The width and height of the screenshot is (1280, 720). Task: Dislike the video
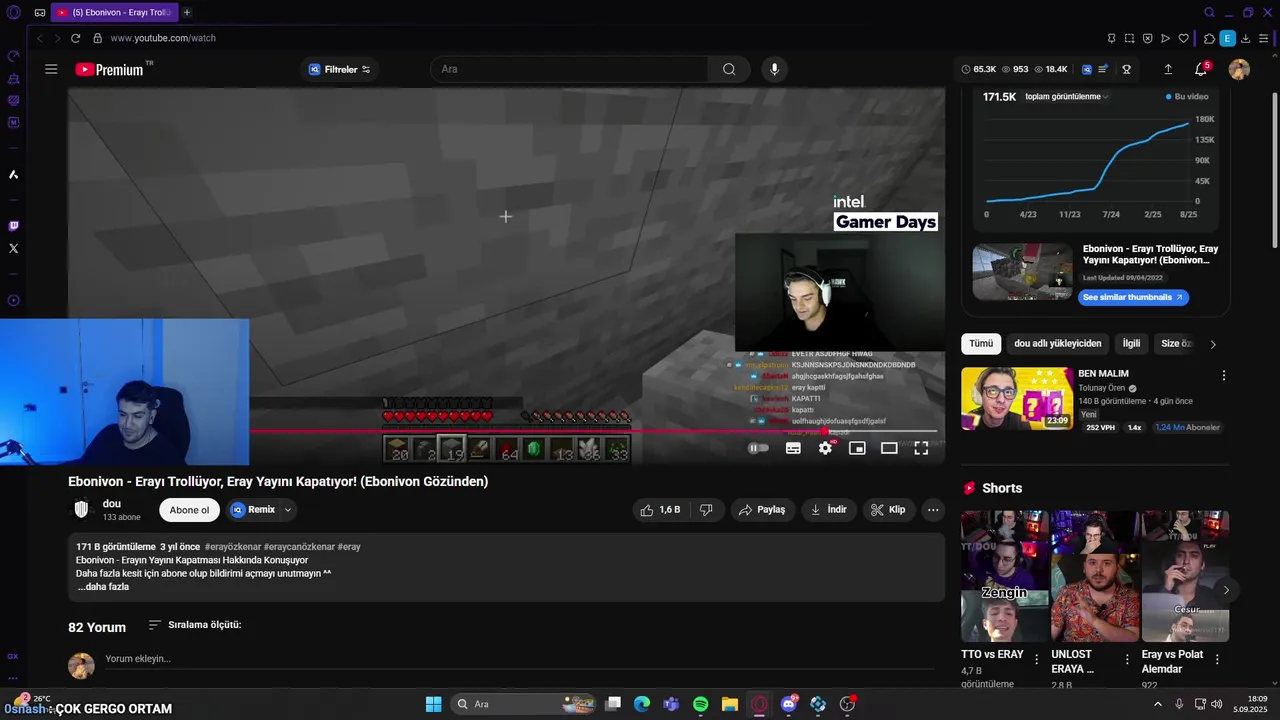pyautogui.click(x=706, y=510)
